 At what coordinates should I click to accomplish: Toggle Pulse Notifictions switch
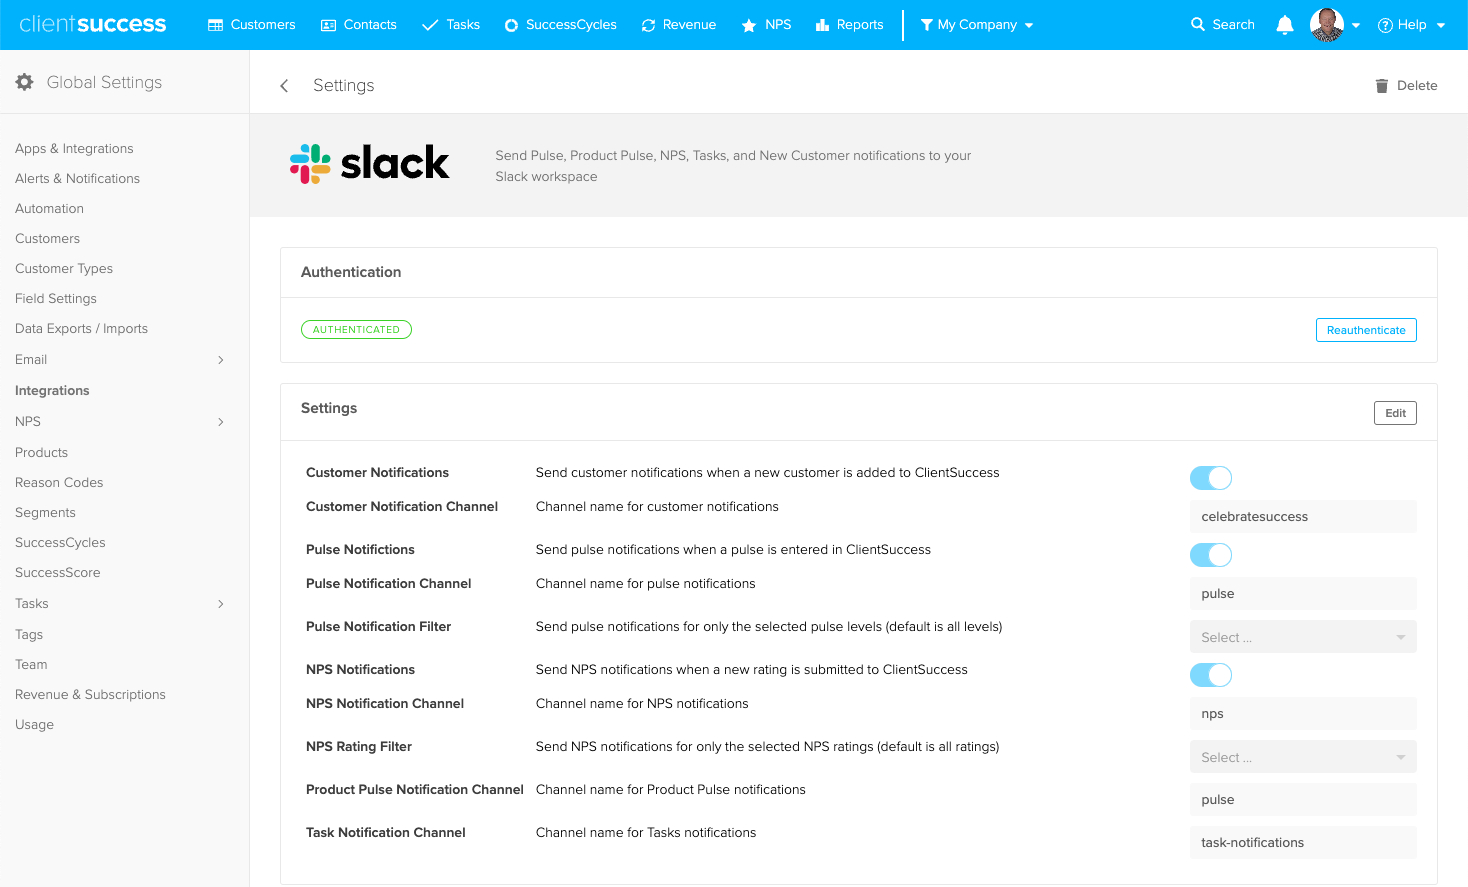click(1210, 555)
